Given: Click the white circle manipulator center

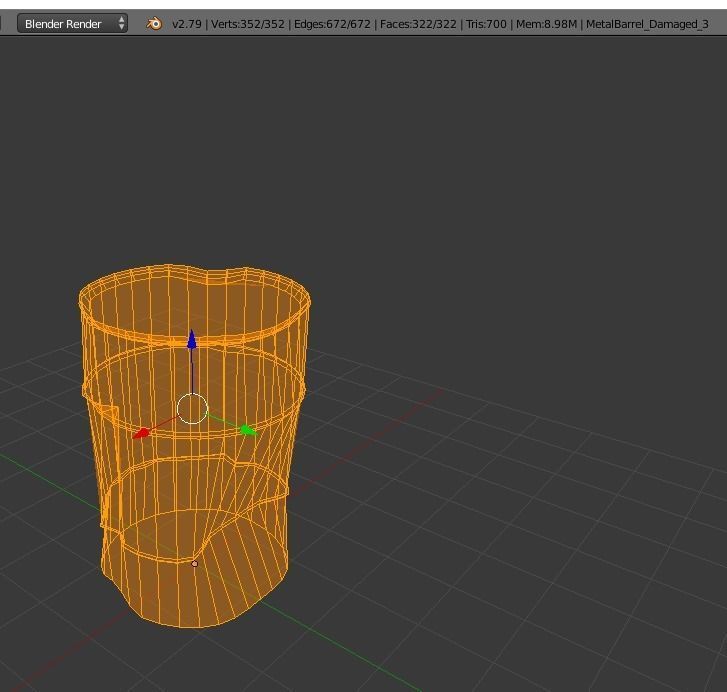Looking at the screenshot, I should coord(192,408).
